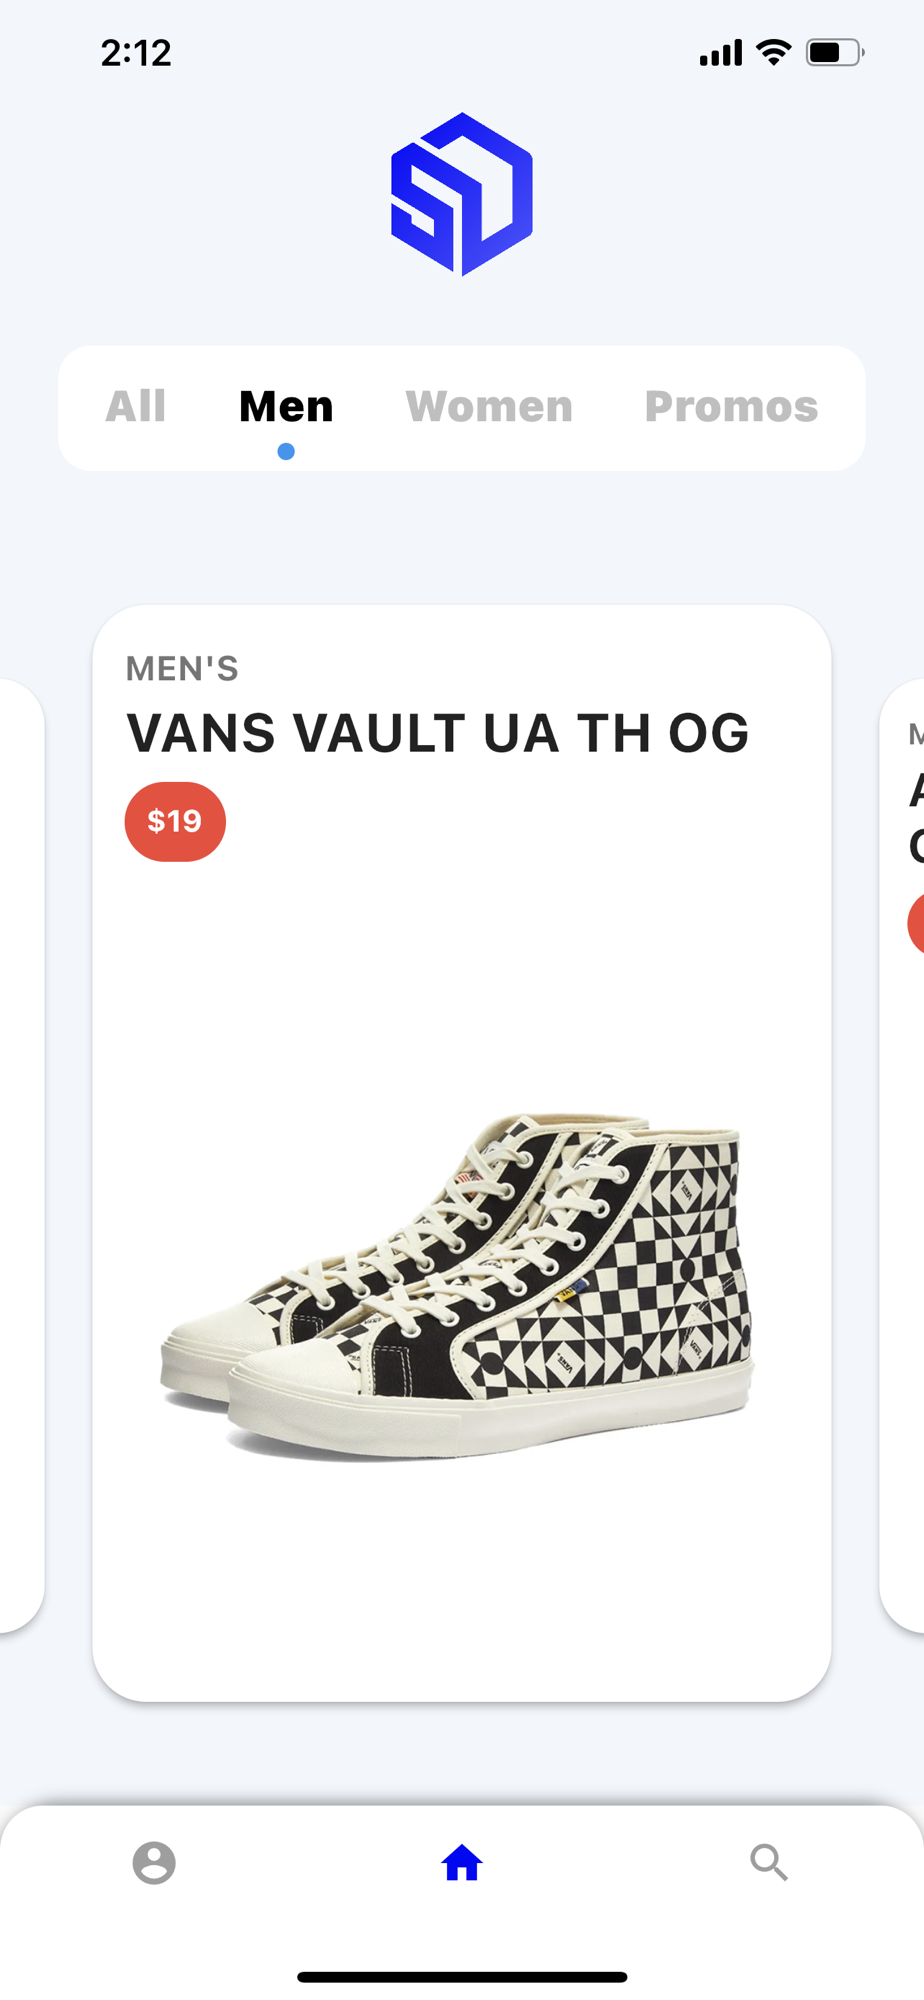Tap the blue cube app logo

point(462,194)
